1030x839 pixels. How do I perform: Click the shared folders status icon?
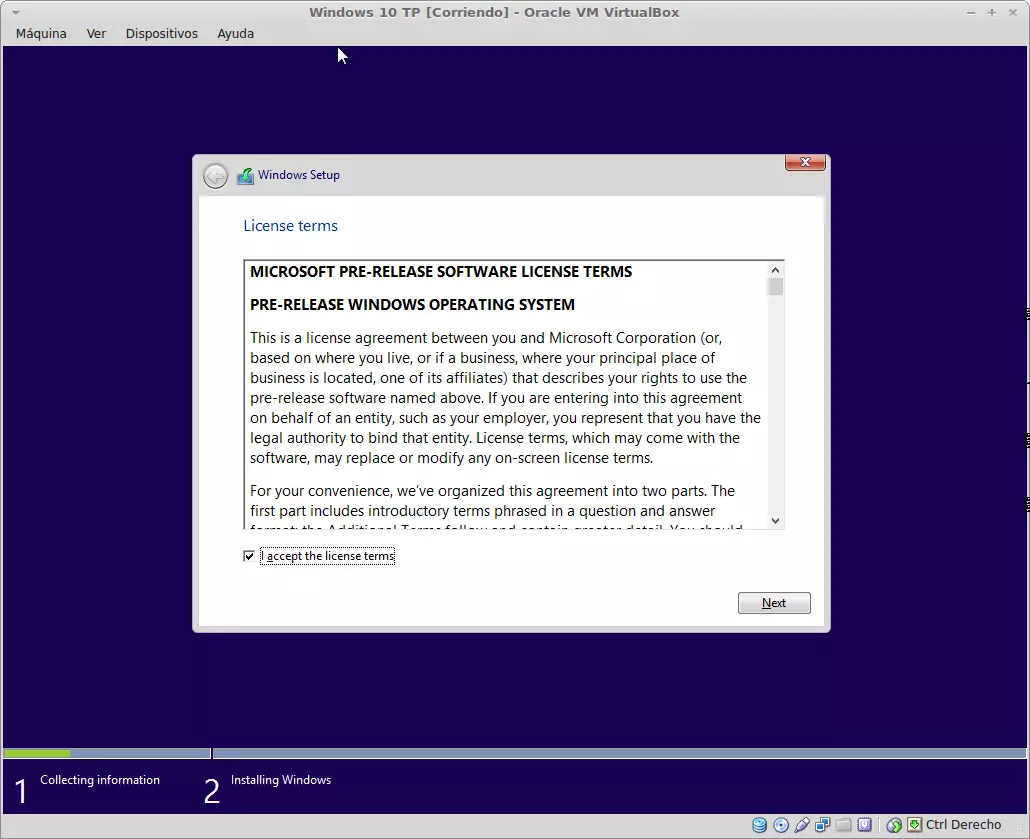844,825
